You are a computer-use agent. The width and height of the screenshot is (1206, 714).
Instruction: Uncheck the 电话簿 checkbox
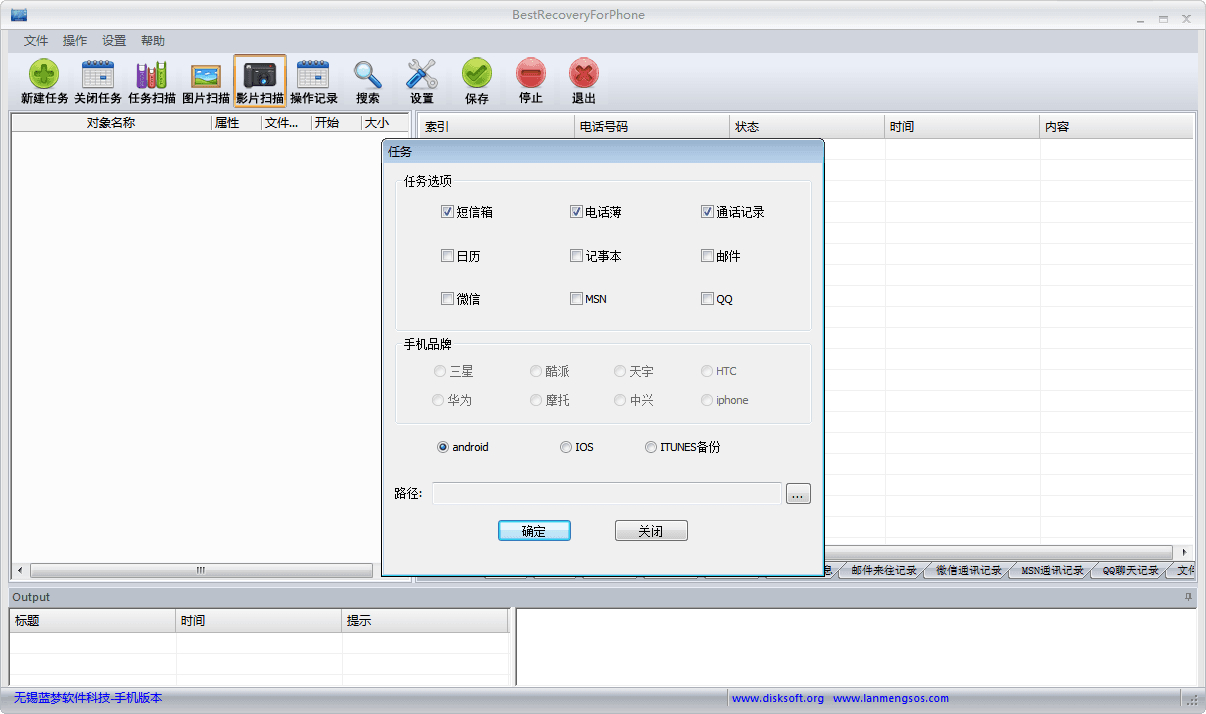pyautogui.click(x=576, y=212)
